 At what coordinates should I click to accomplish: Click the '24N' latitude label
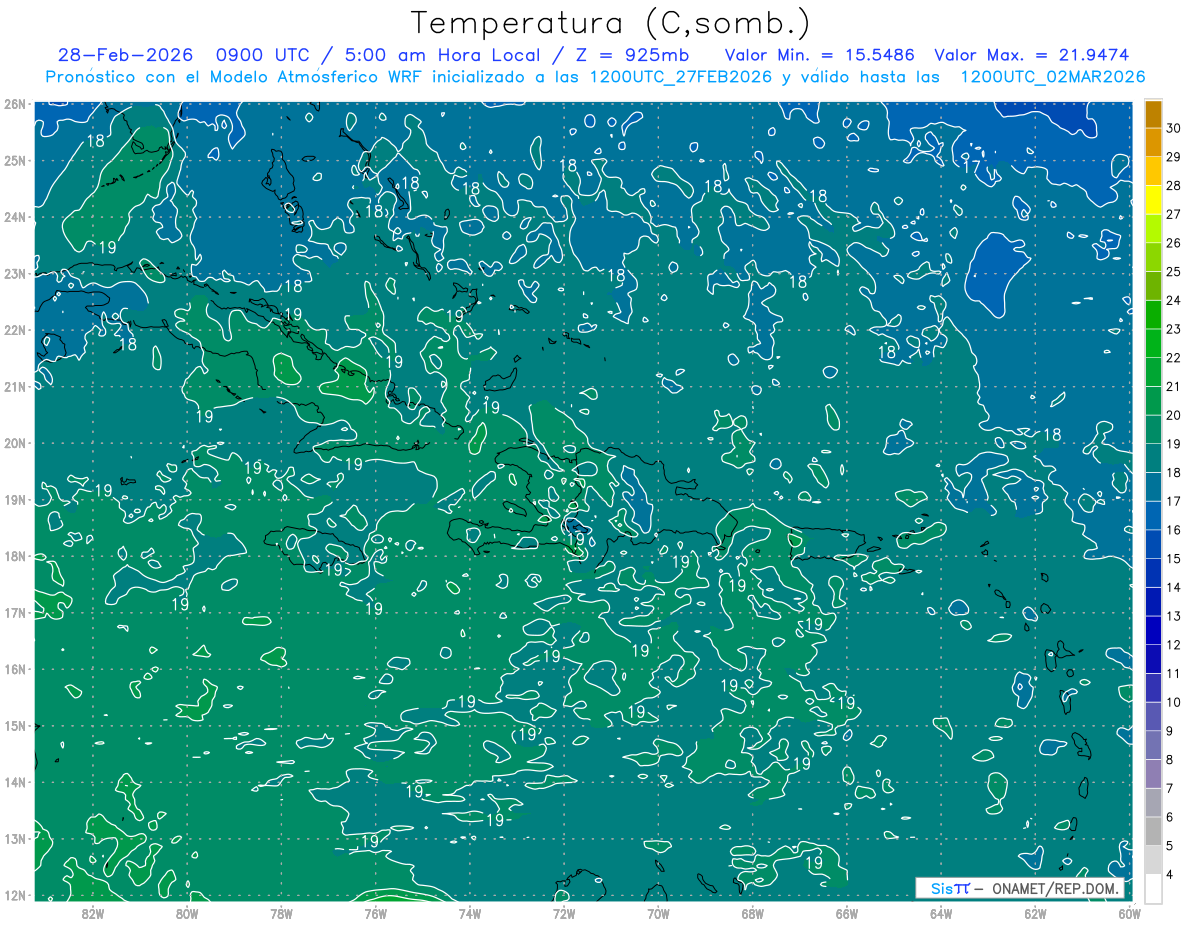pyautogui.click(x=16, y=217)
